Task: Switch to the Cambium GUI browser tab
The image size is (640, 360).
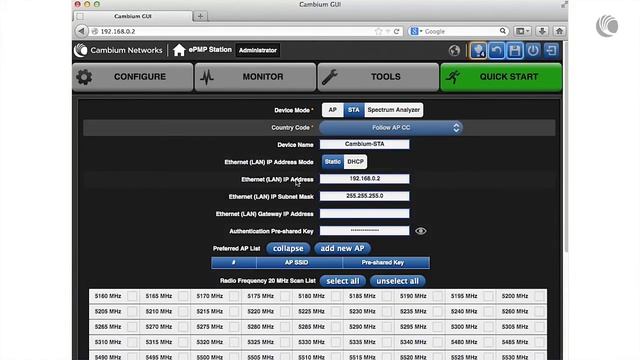Action: click(133, 16)
